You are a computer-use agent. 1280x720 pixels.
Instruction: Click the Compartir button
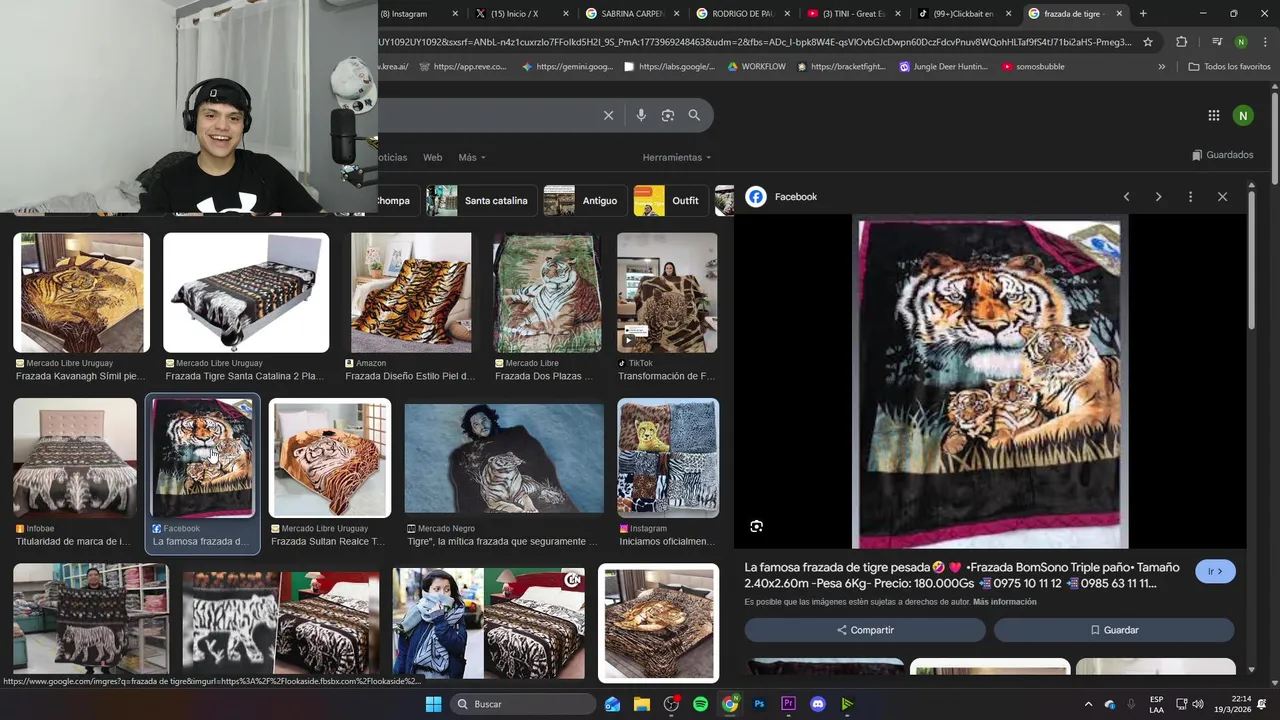pyautogui.click(x=865, y=630)
